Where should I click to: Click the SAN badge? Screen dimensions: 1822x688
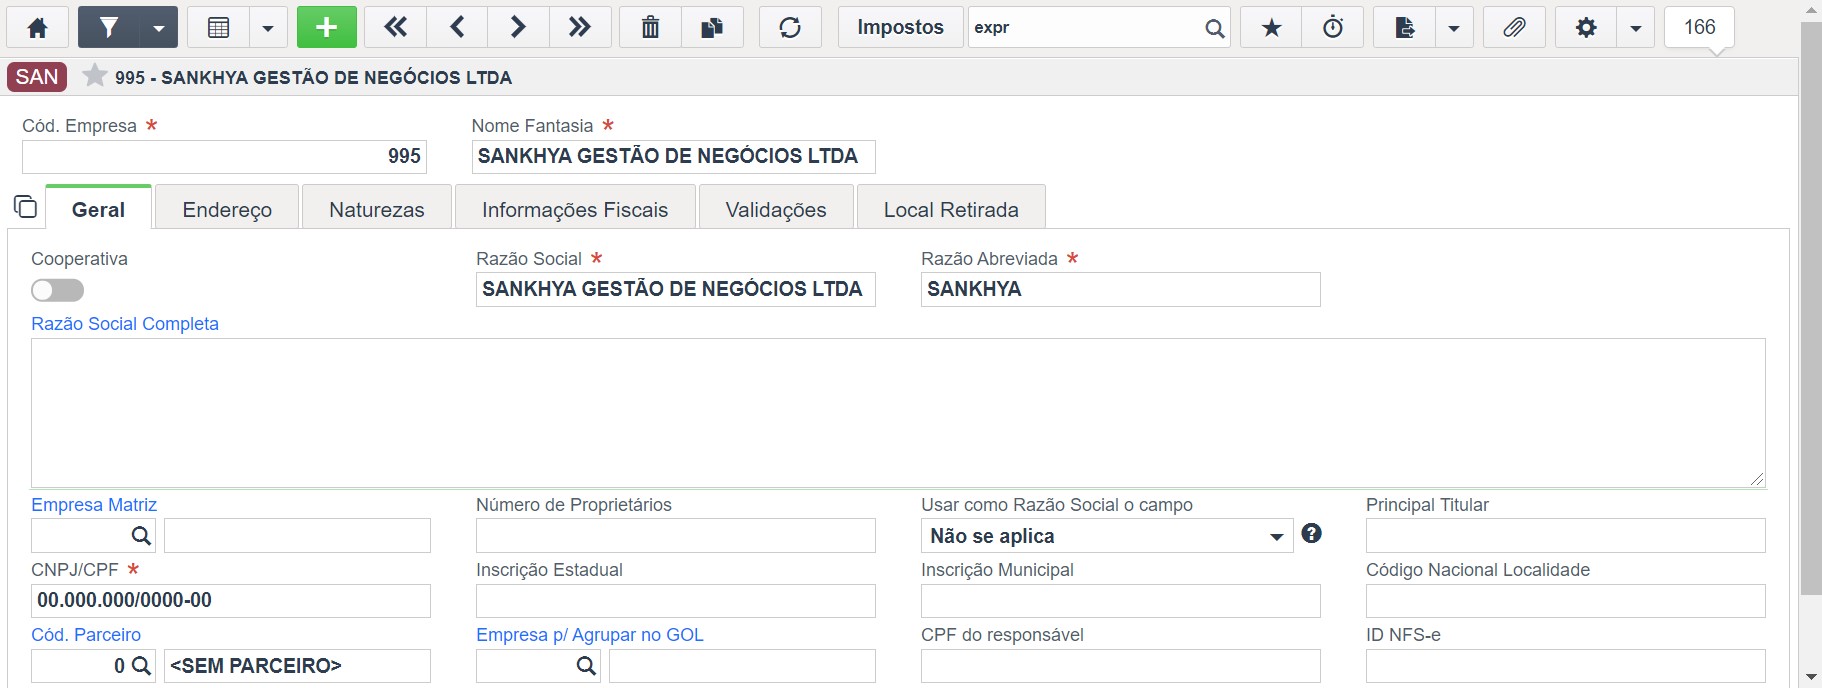(x=37, y=77)
